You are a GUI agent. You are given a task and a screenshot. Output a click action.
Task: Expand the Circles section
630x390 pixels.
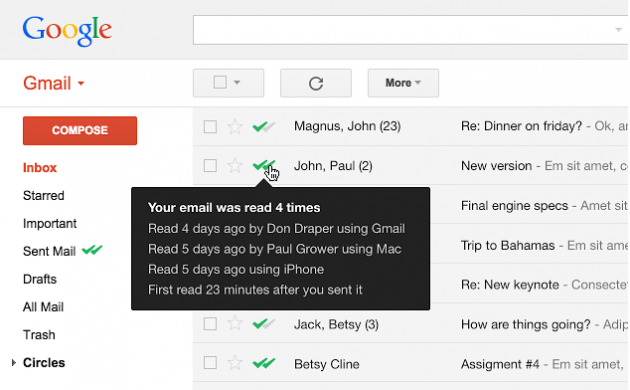click(x=14, y=363)
